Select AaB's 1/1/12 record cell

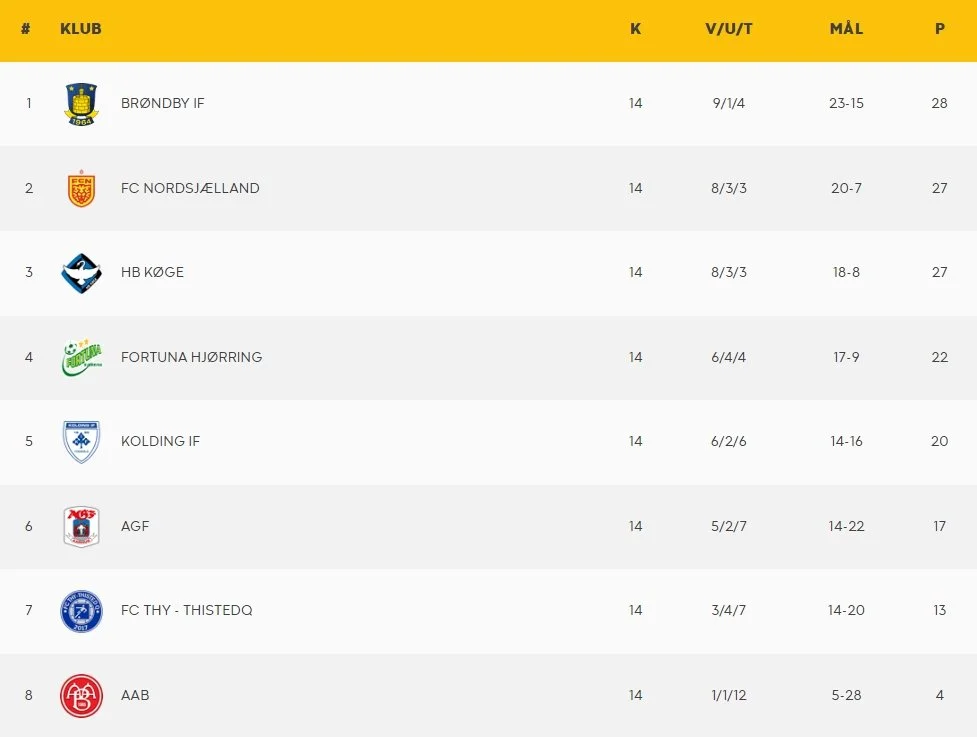729,695
